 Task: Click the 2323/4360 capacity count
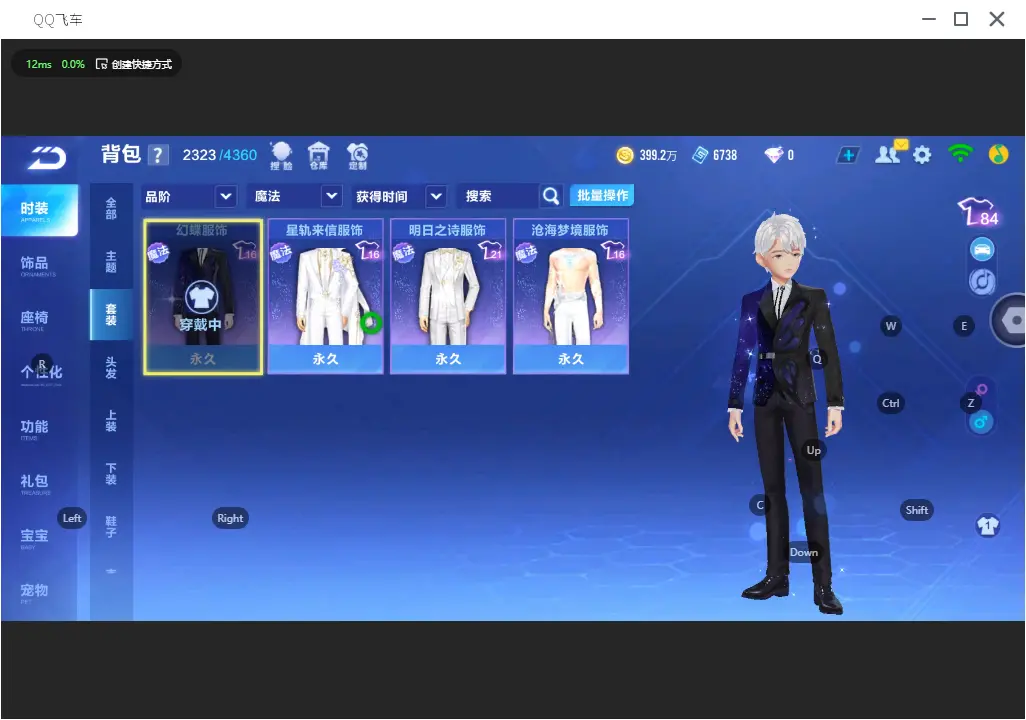(x=219, y=155)
